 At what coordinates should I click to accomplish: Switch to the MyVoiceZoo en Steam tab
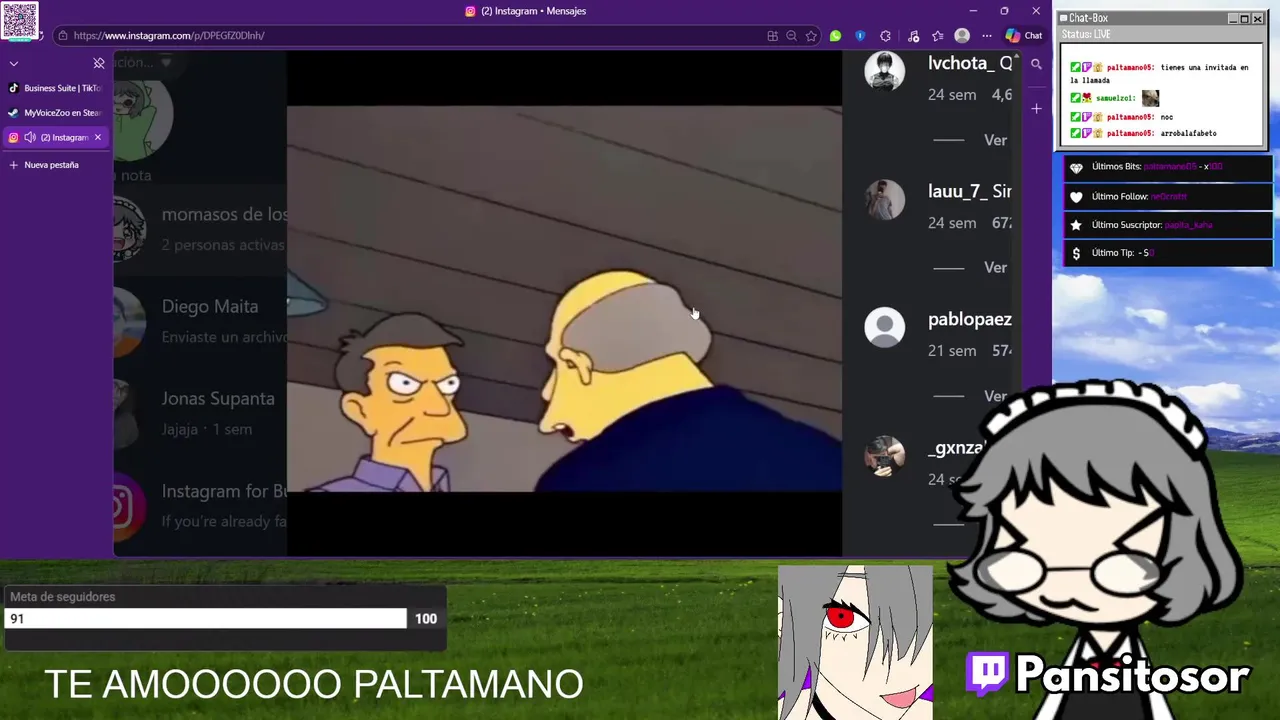point(57,113)
